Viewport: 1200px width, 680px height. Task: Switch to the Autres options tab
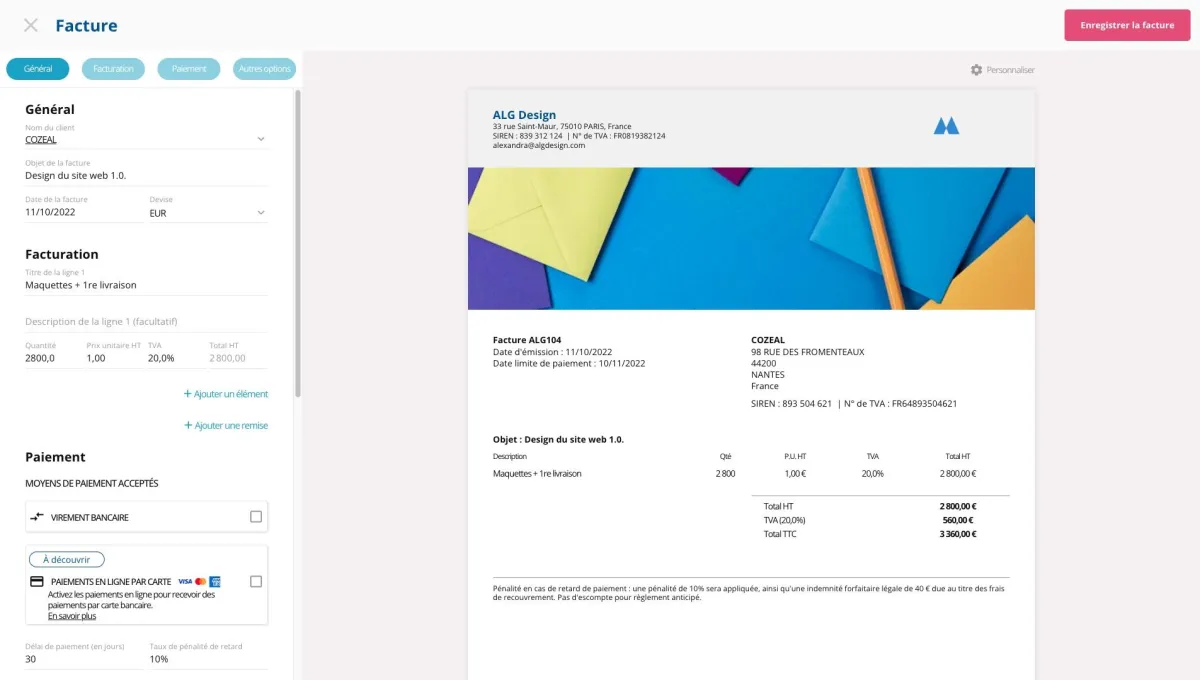[264, 69]
